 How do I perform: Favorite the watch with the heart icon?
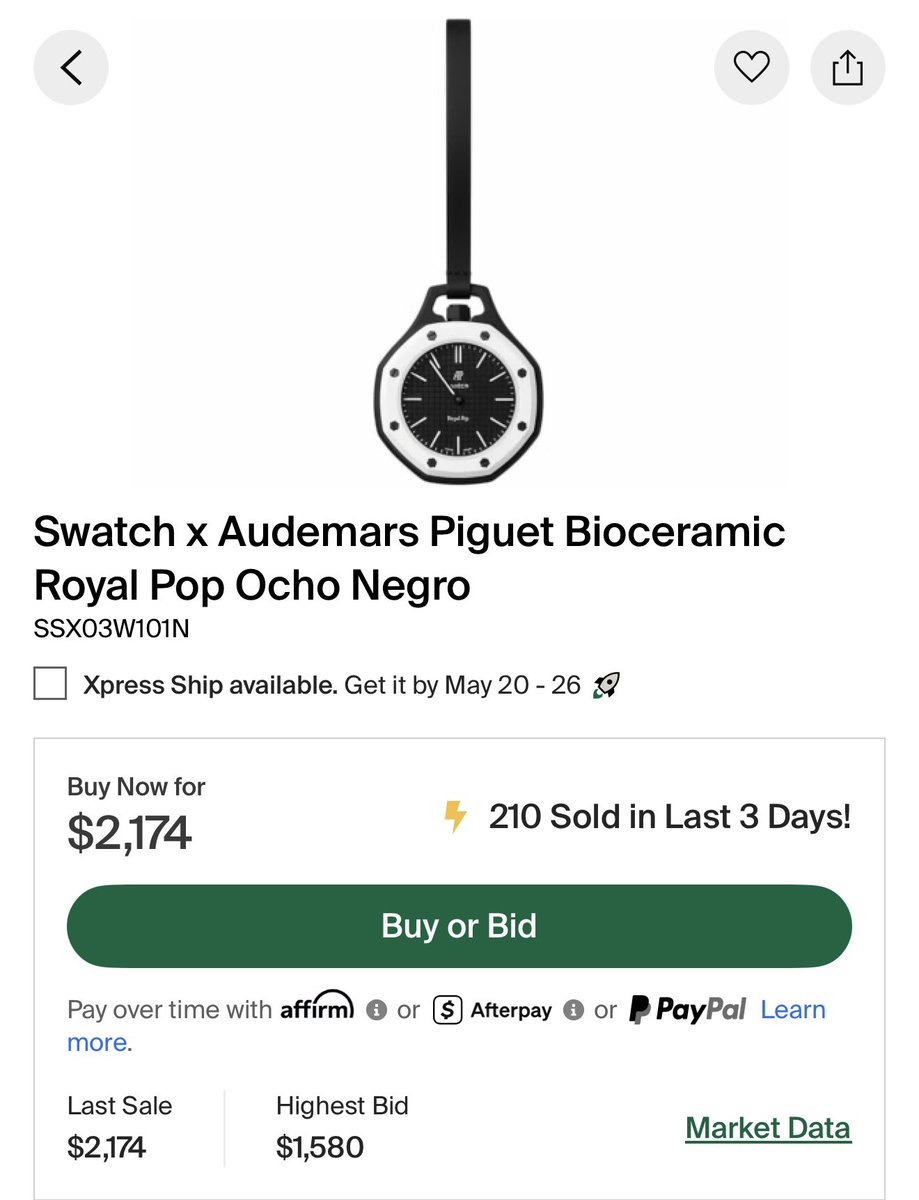tap(751, 68)
